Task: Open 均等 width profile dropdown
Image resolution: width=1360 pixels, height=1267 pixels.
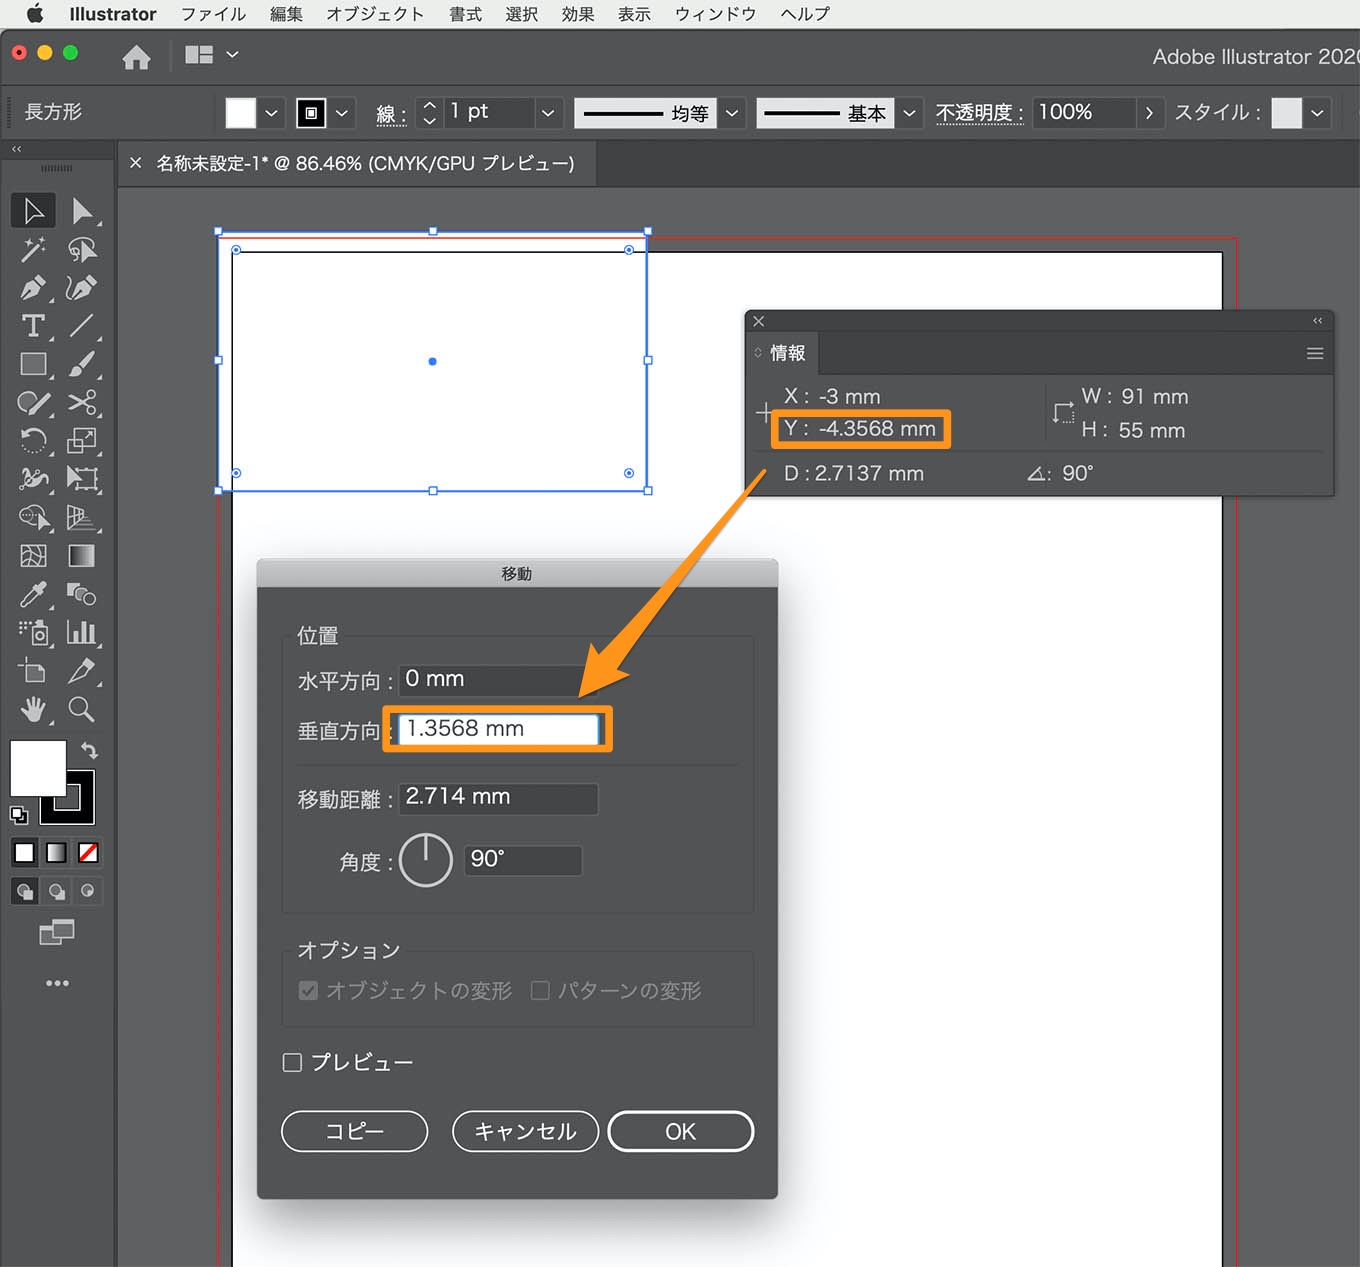Action: (x=732, y=113)
